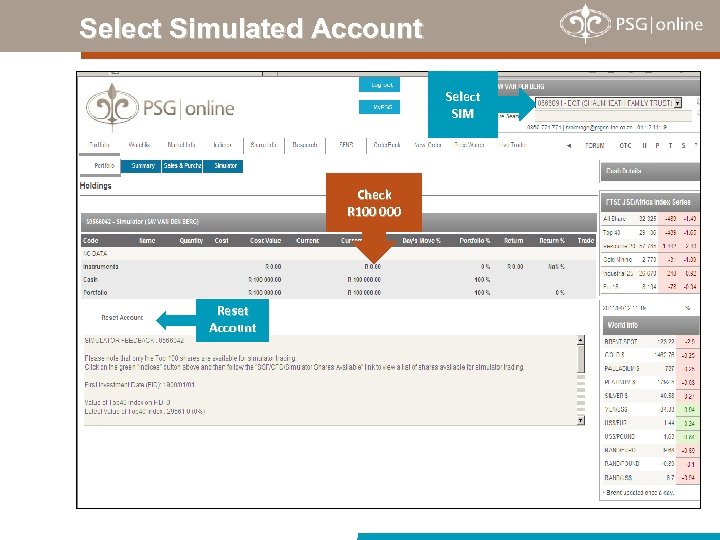Image resolution: width=720 pixels, height=540 pixels.
Task: Open the SENS menu item
Action: coord(346,145)
